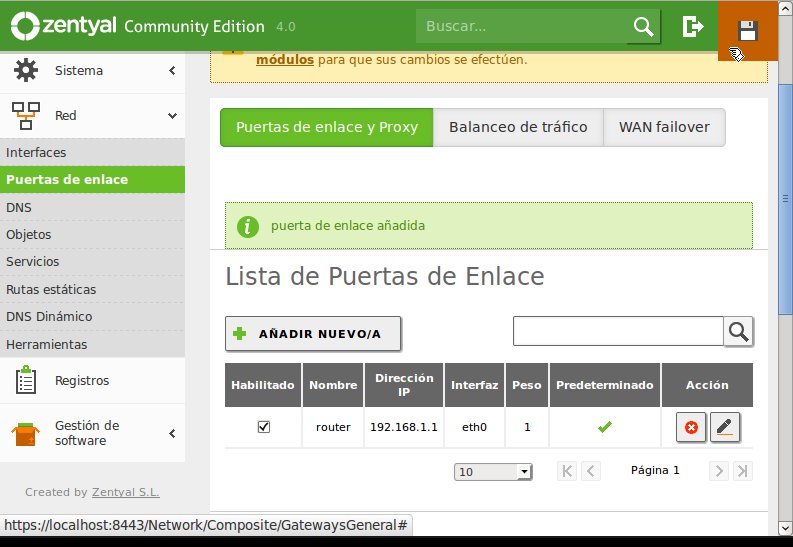Click the Gestión de software box icon
The width and height of the screenshot is (793, 547).
click(25, 434)
